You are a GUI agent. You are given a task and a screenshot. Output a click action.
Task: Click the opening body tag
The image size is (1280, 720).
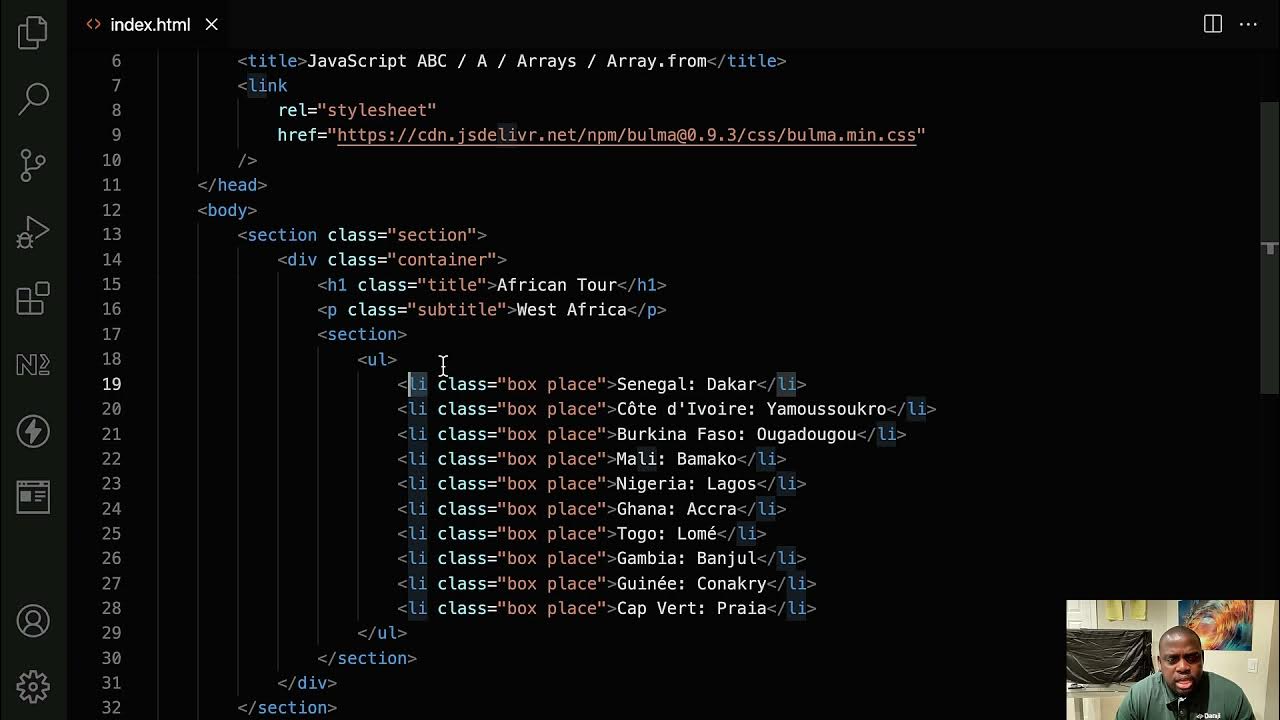(227, 210)
